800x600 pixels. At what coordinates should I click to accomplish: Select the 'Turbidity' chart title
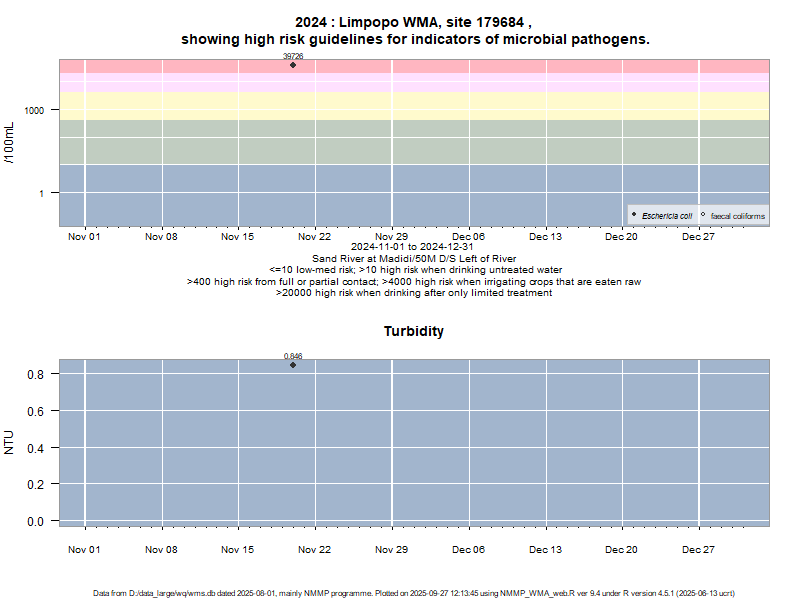pyautogui.click(x=414, y=331)
